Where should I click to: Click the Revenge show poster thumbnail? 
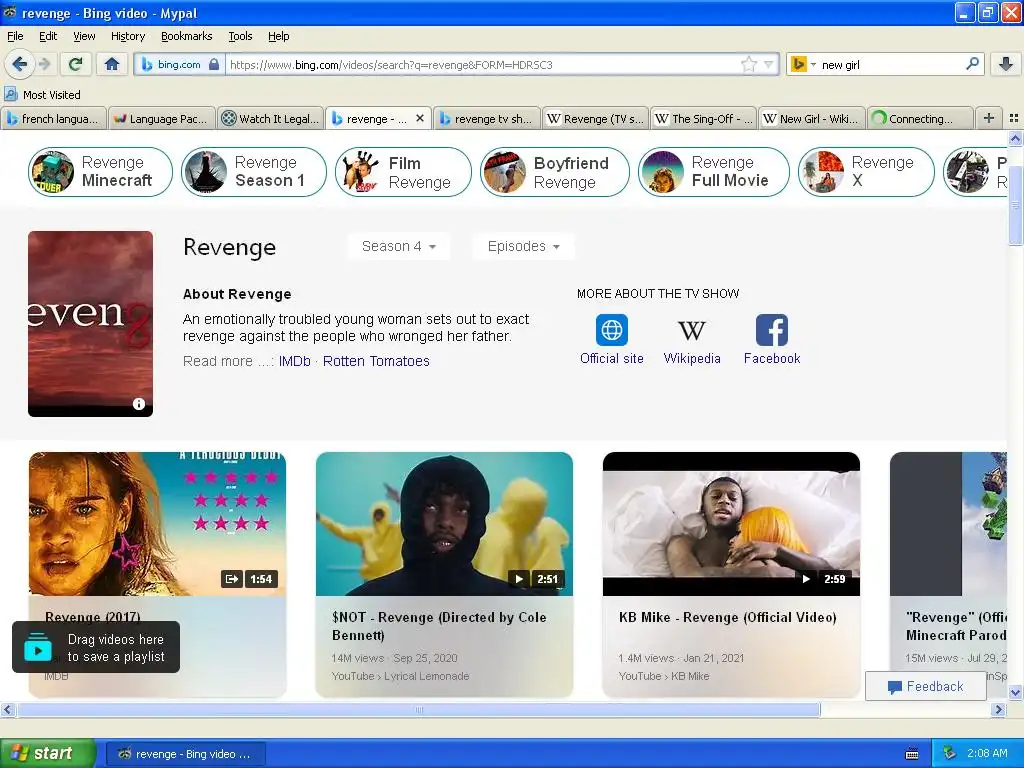coord(90,323)
